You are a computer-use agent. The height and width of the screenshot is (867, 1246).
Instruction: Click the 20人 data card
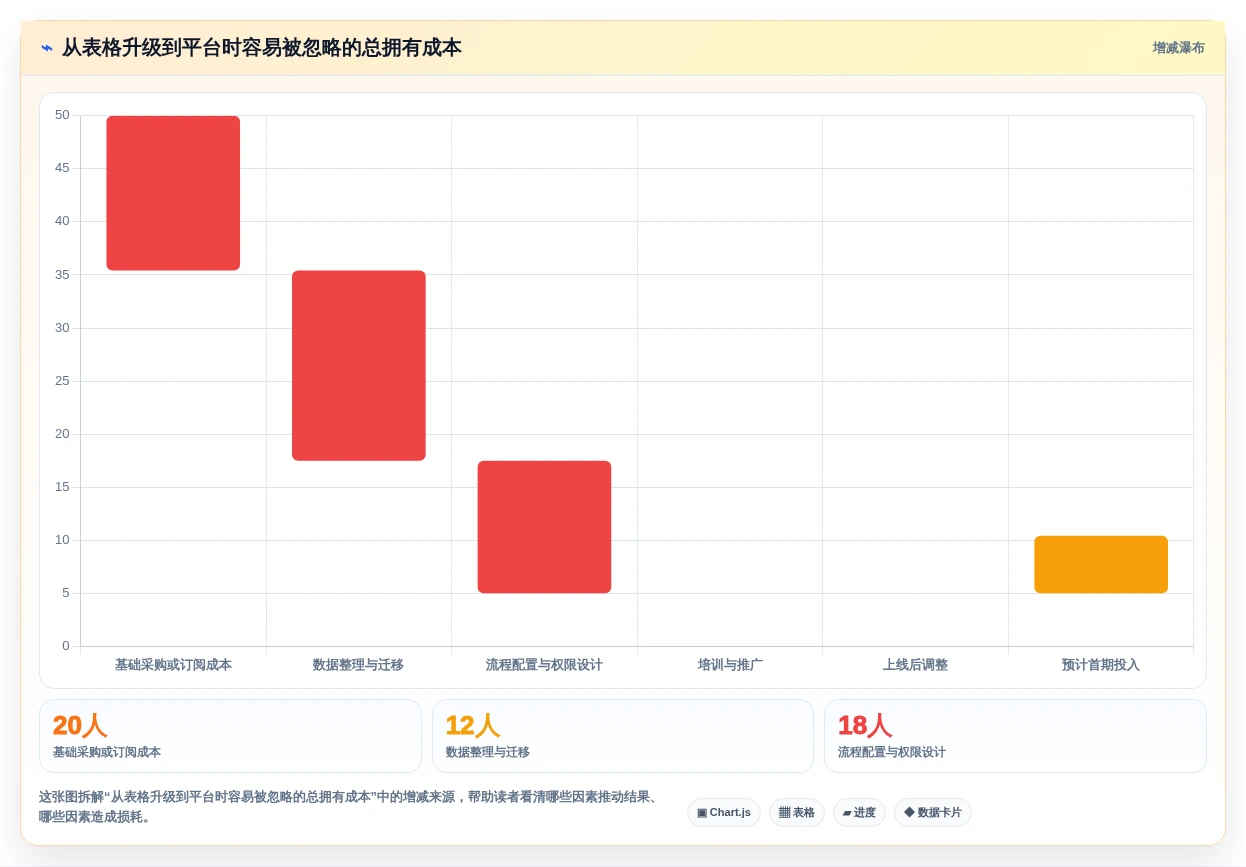tap(230, 736)
